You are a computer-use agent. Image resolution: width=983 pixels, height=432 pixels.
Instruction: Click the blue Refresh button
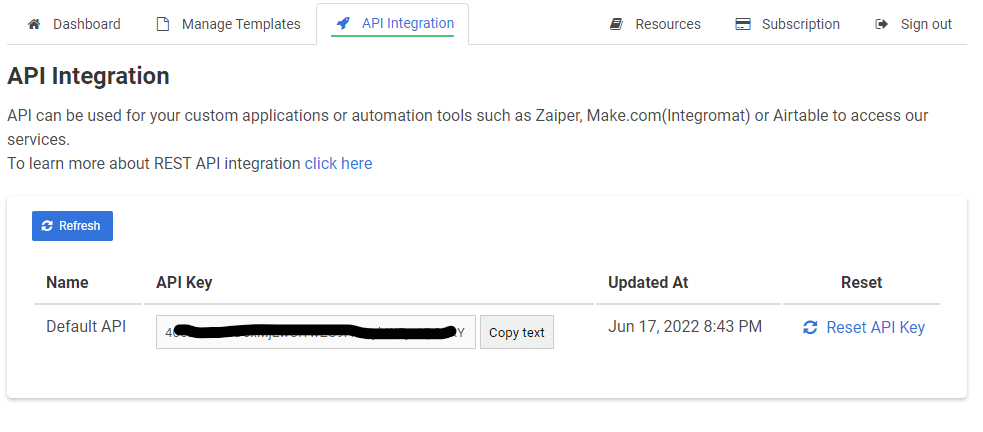point(72,226)
